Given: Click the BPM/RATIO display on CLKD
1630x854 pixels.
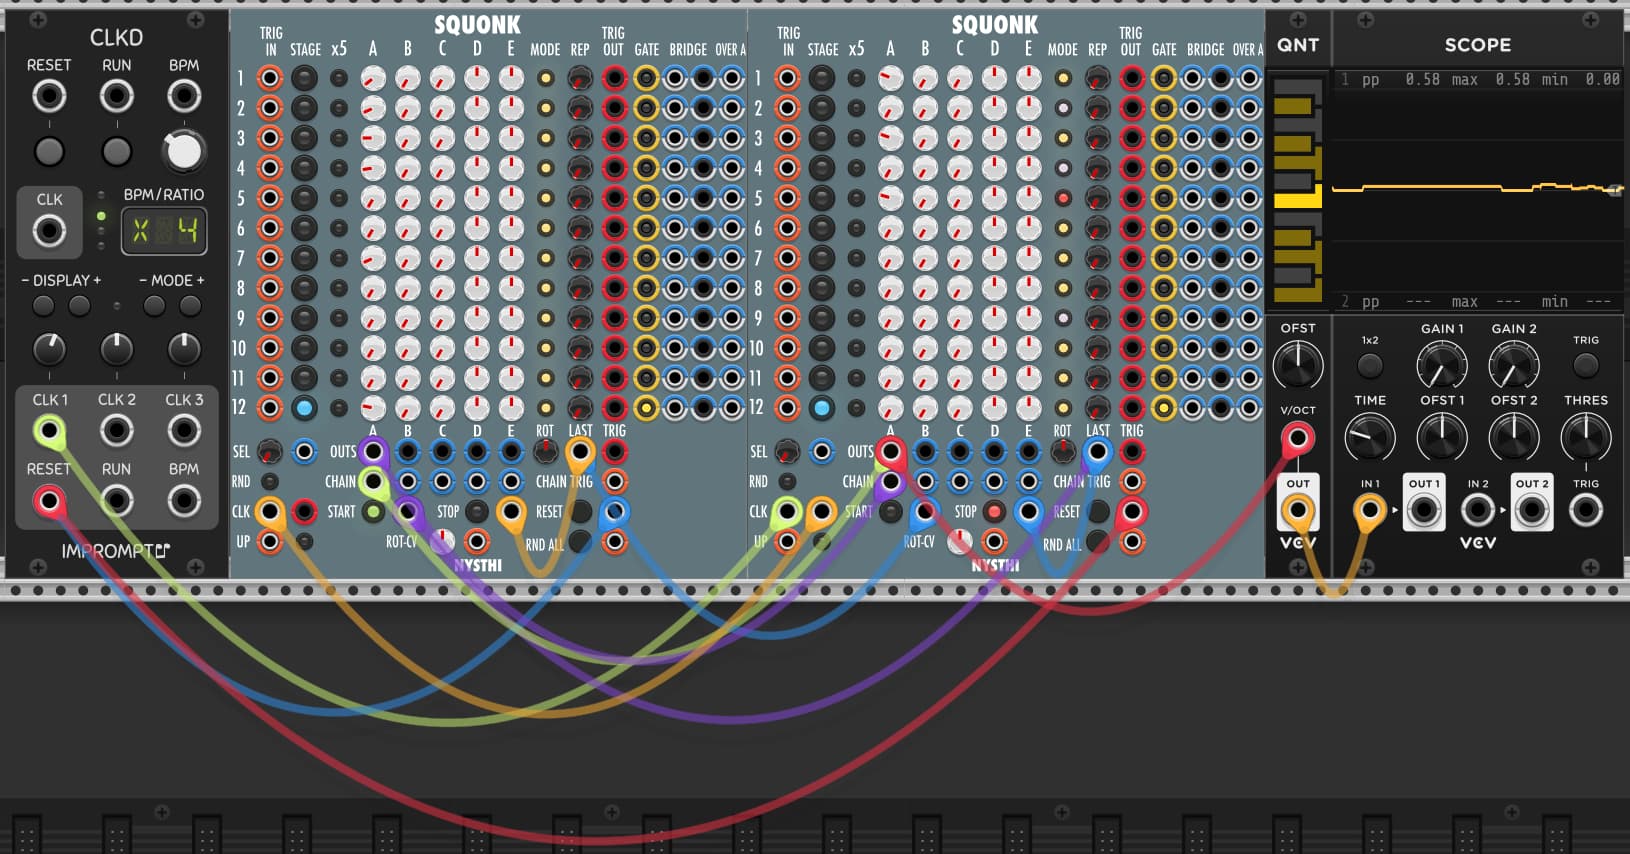Looking at the screenshot, I should click(164, 232).
